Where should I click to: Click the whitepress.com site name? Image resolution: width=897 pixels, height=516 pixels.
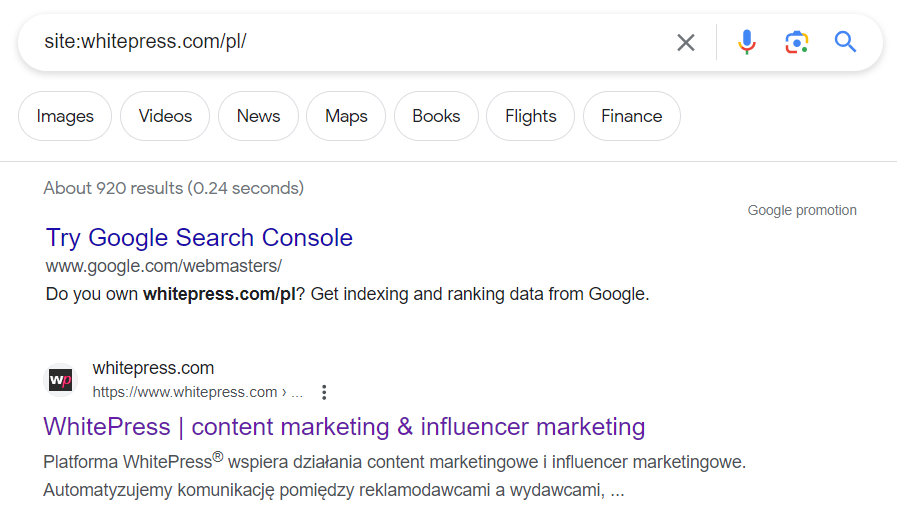153,368
